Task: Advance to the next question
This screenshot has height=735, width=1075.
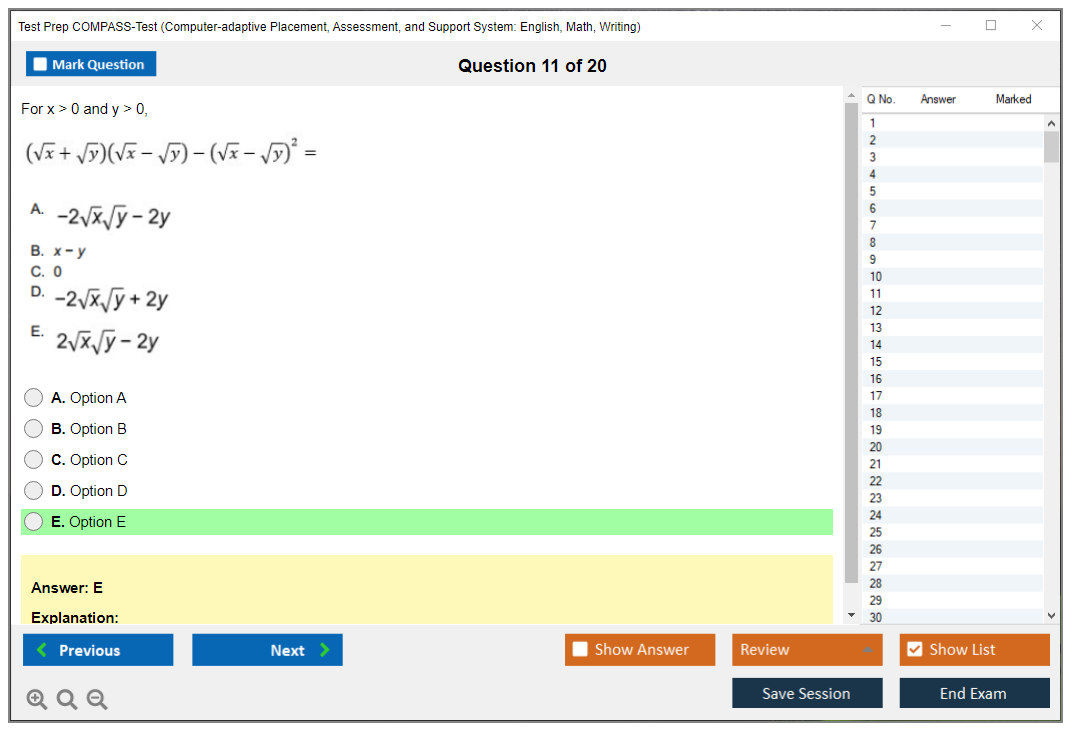Action: coord(267,650)
